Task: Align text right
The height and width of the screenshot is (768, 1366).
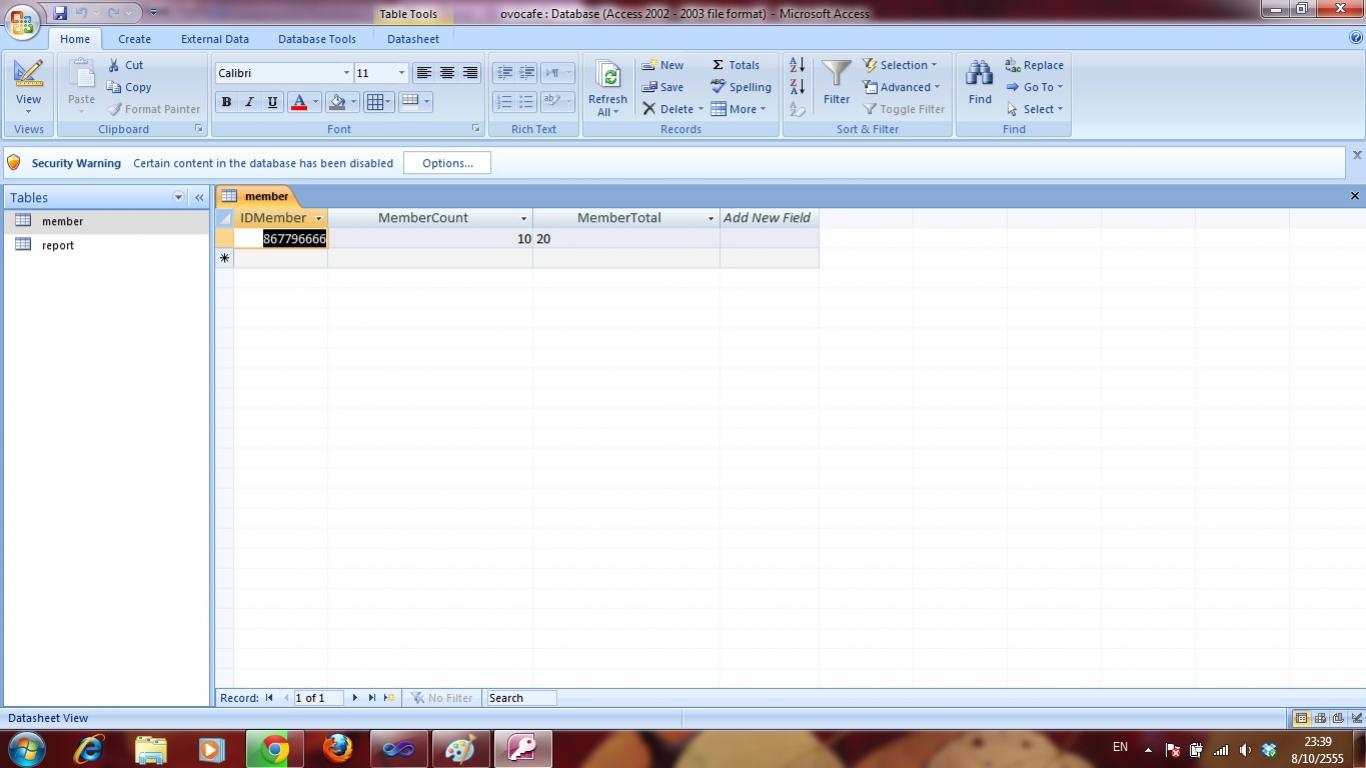Action: pyautogui.click(x=470, y=73)
